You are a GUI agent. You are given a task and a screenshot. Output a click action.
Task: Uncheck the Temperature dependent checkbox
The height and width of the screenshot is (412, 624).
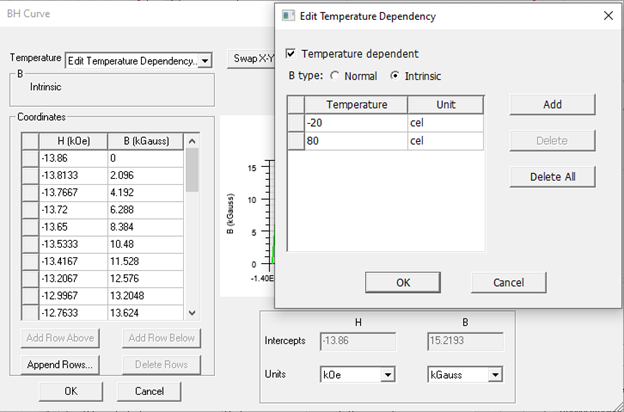pyautogui.click(x=291, y=54)
